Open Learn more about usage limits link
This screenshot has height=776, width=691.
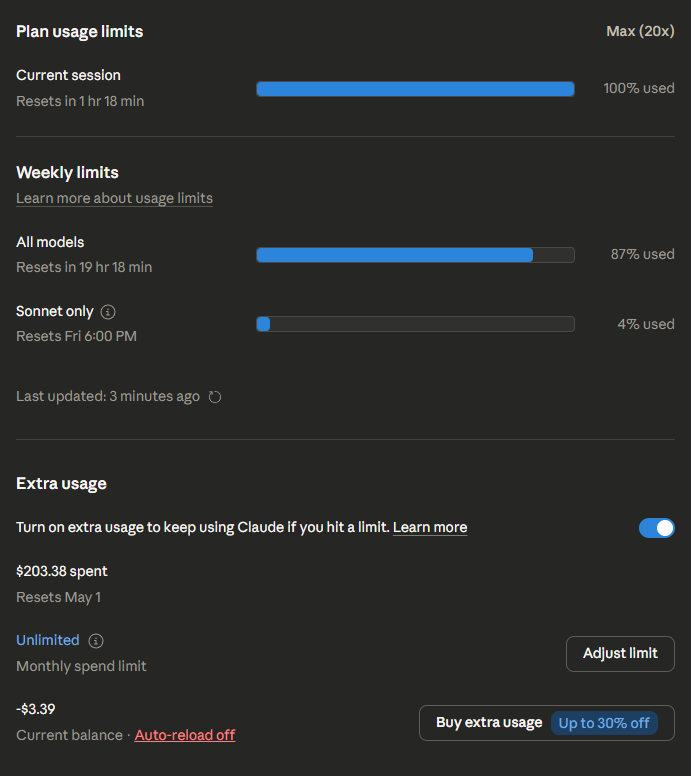(114, 198)
